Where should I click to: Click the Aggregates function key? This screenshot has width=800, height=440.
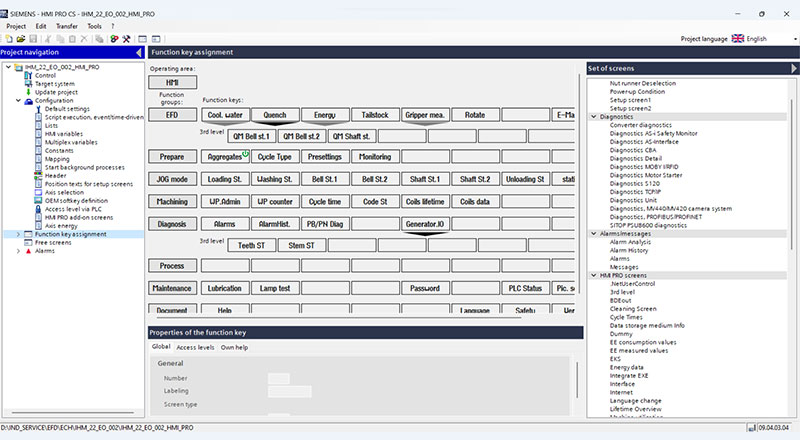point(225,157)
